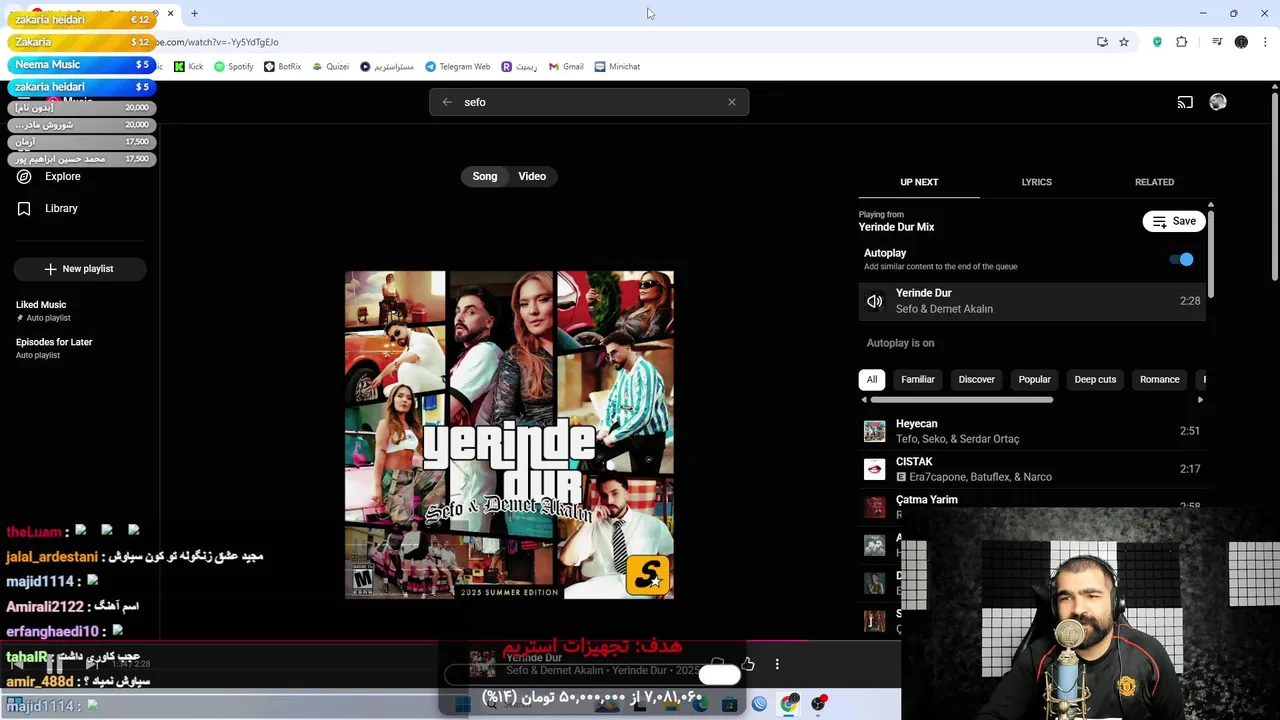Select the Discover filter chip
The height and width of the screenshot is (720, 1280).
pyautogui.click(x=977, y=380)
